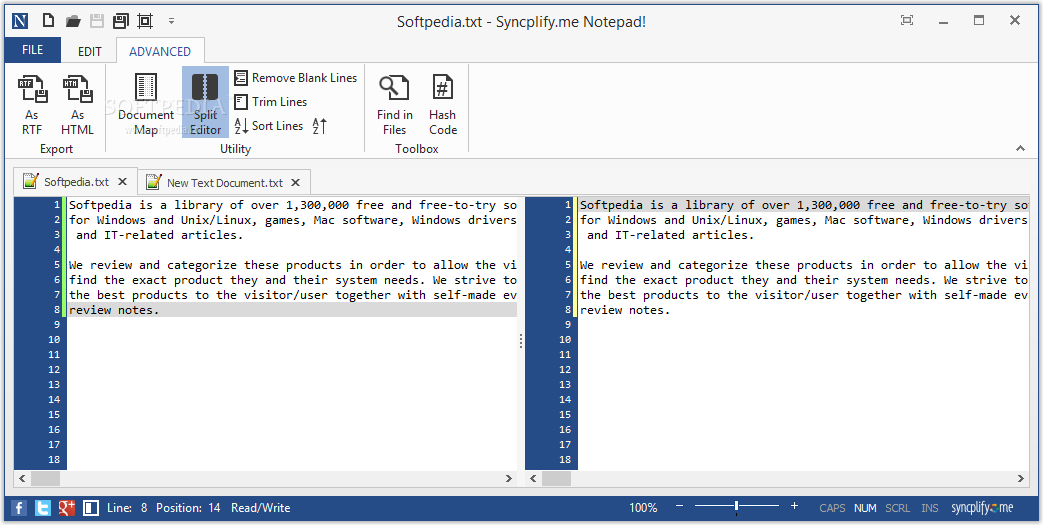Click line 1 text in right editor pane
The width and height of the screenshot is (1043, 525).
coord(803,205)
